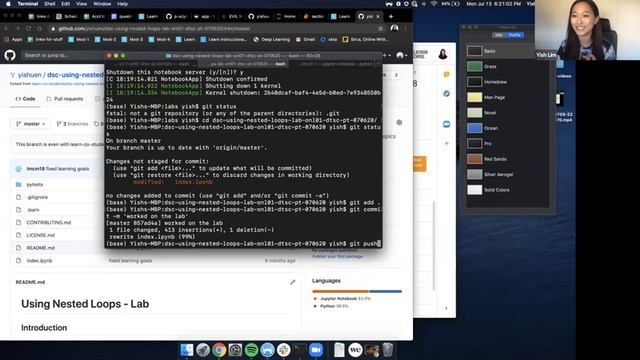Open a new Chrome tab with plus
Image resolution: width=640 pixels, height=360 pixels.
[391, 16]
